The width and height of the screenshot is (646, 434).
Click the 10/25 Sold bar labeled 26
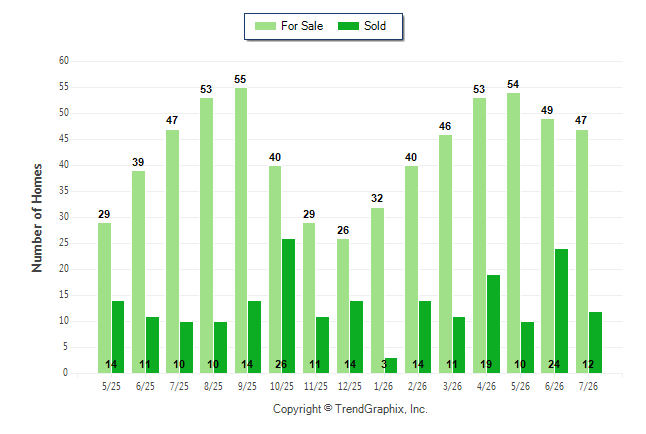point(288,306)
